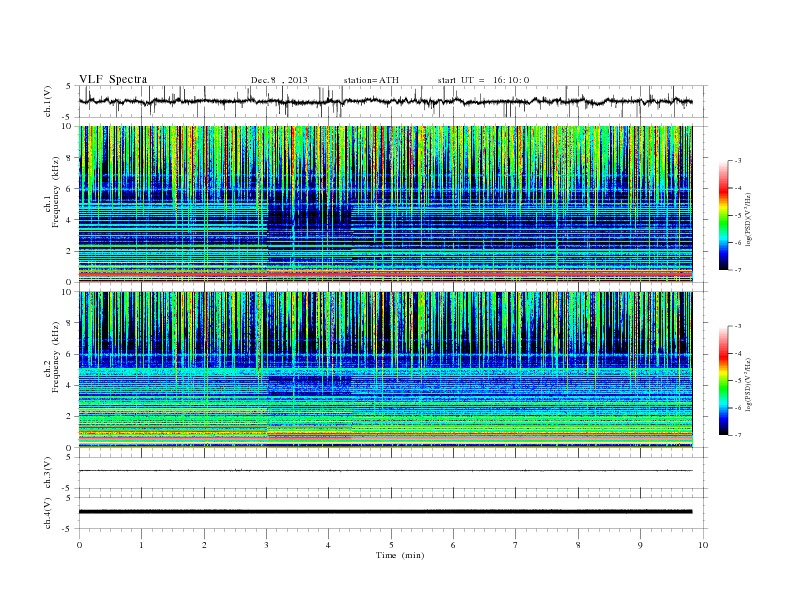Select the "start UT = 16:10:0" text
792x612 pixels.
coord(483,80)
